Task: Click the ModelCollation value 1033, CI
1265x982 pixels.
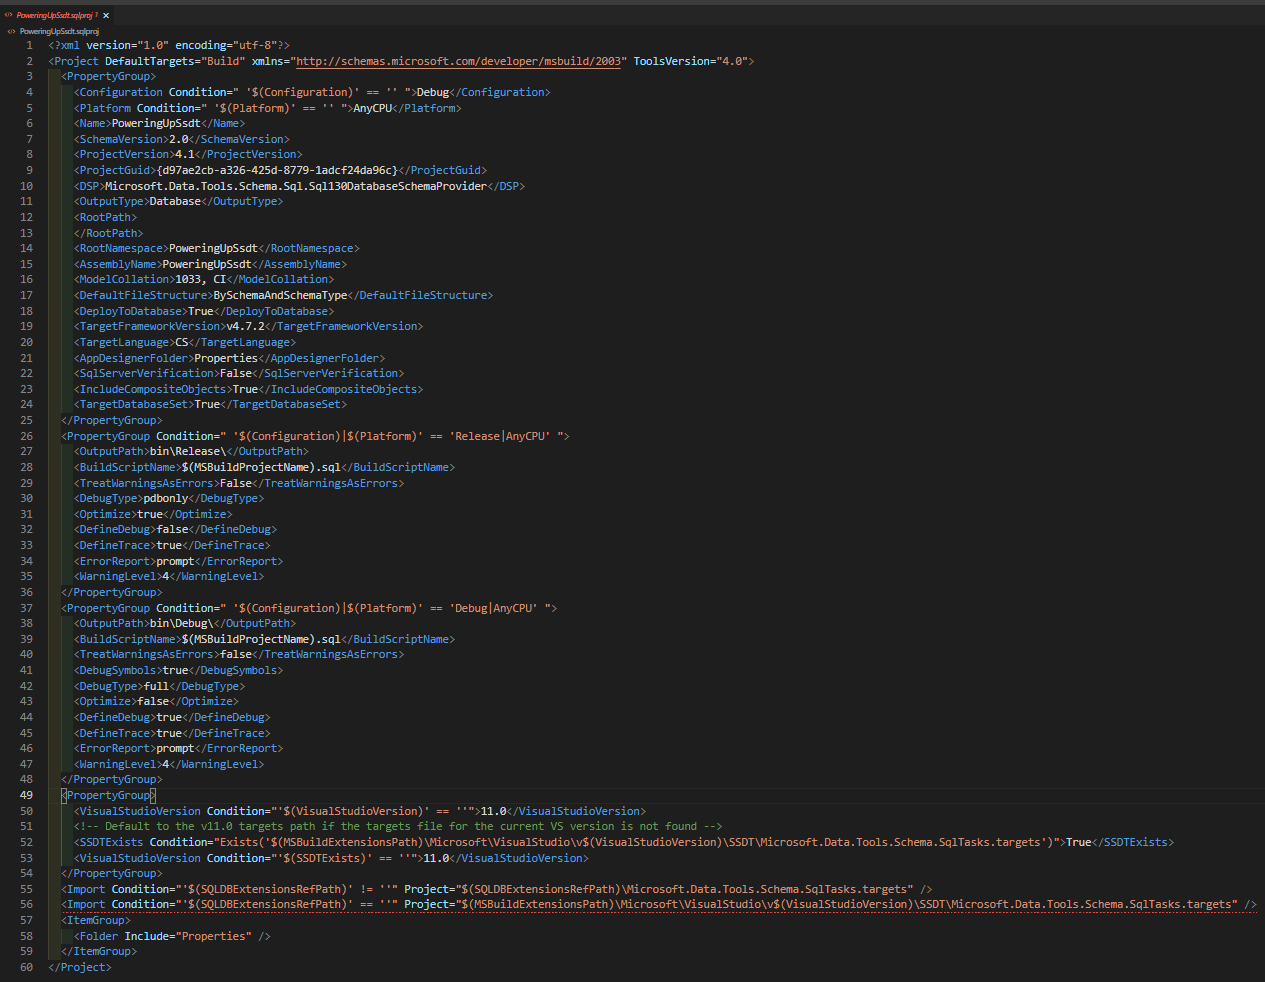Action: pyautogui.click(x=201, y=279)
